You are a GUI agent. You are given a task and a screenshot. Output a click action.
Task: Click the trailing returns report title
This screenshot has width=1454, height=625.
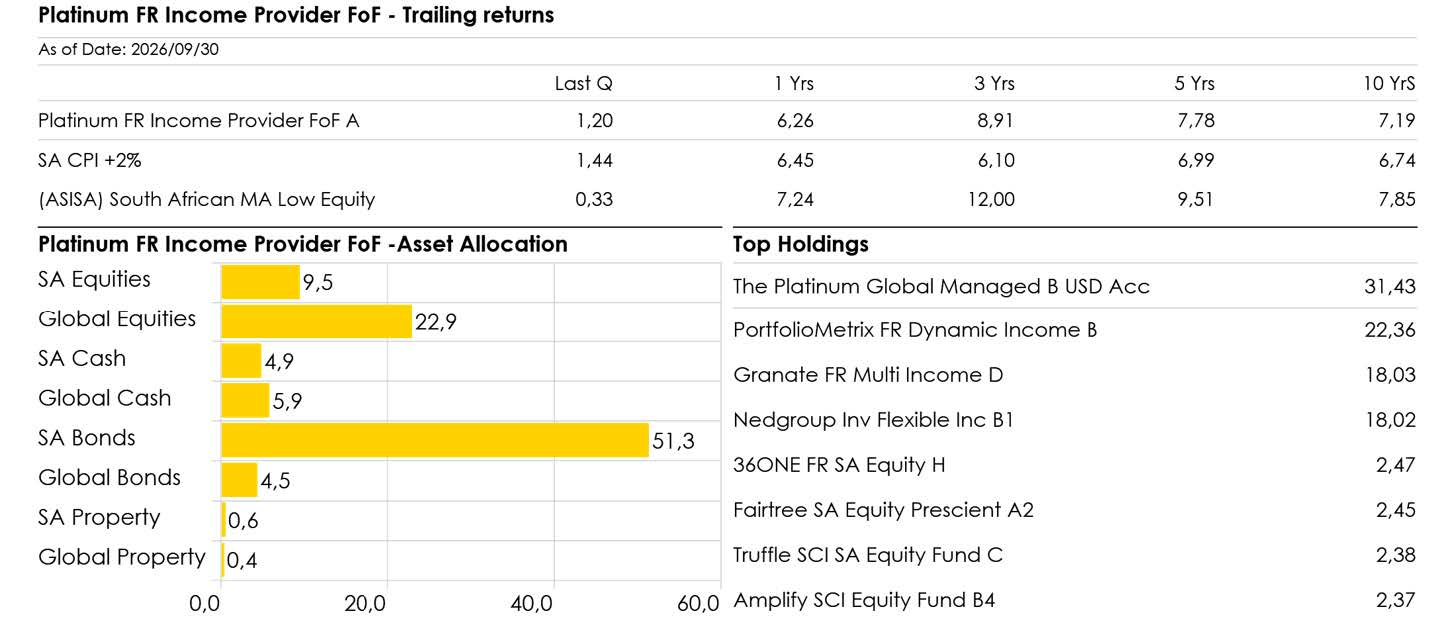coord(296,15)
